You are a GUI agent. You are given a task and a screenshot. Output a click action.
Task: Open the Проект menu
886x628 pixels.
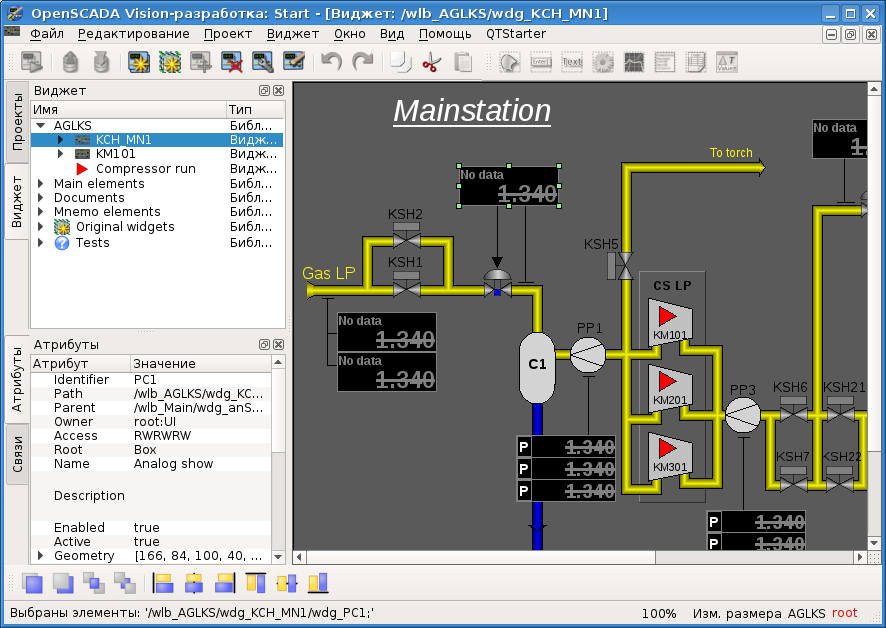[x=228, y=33]
